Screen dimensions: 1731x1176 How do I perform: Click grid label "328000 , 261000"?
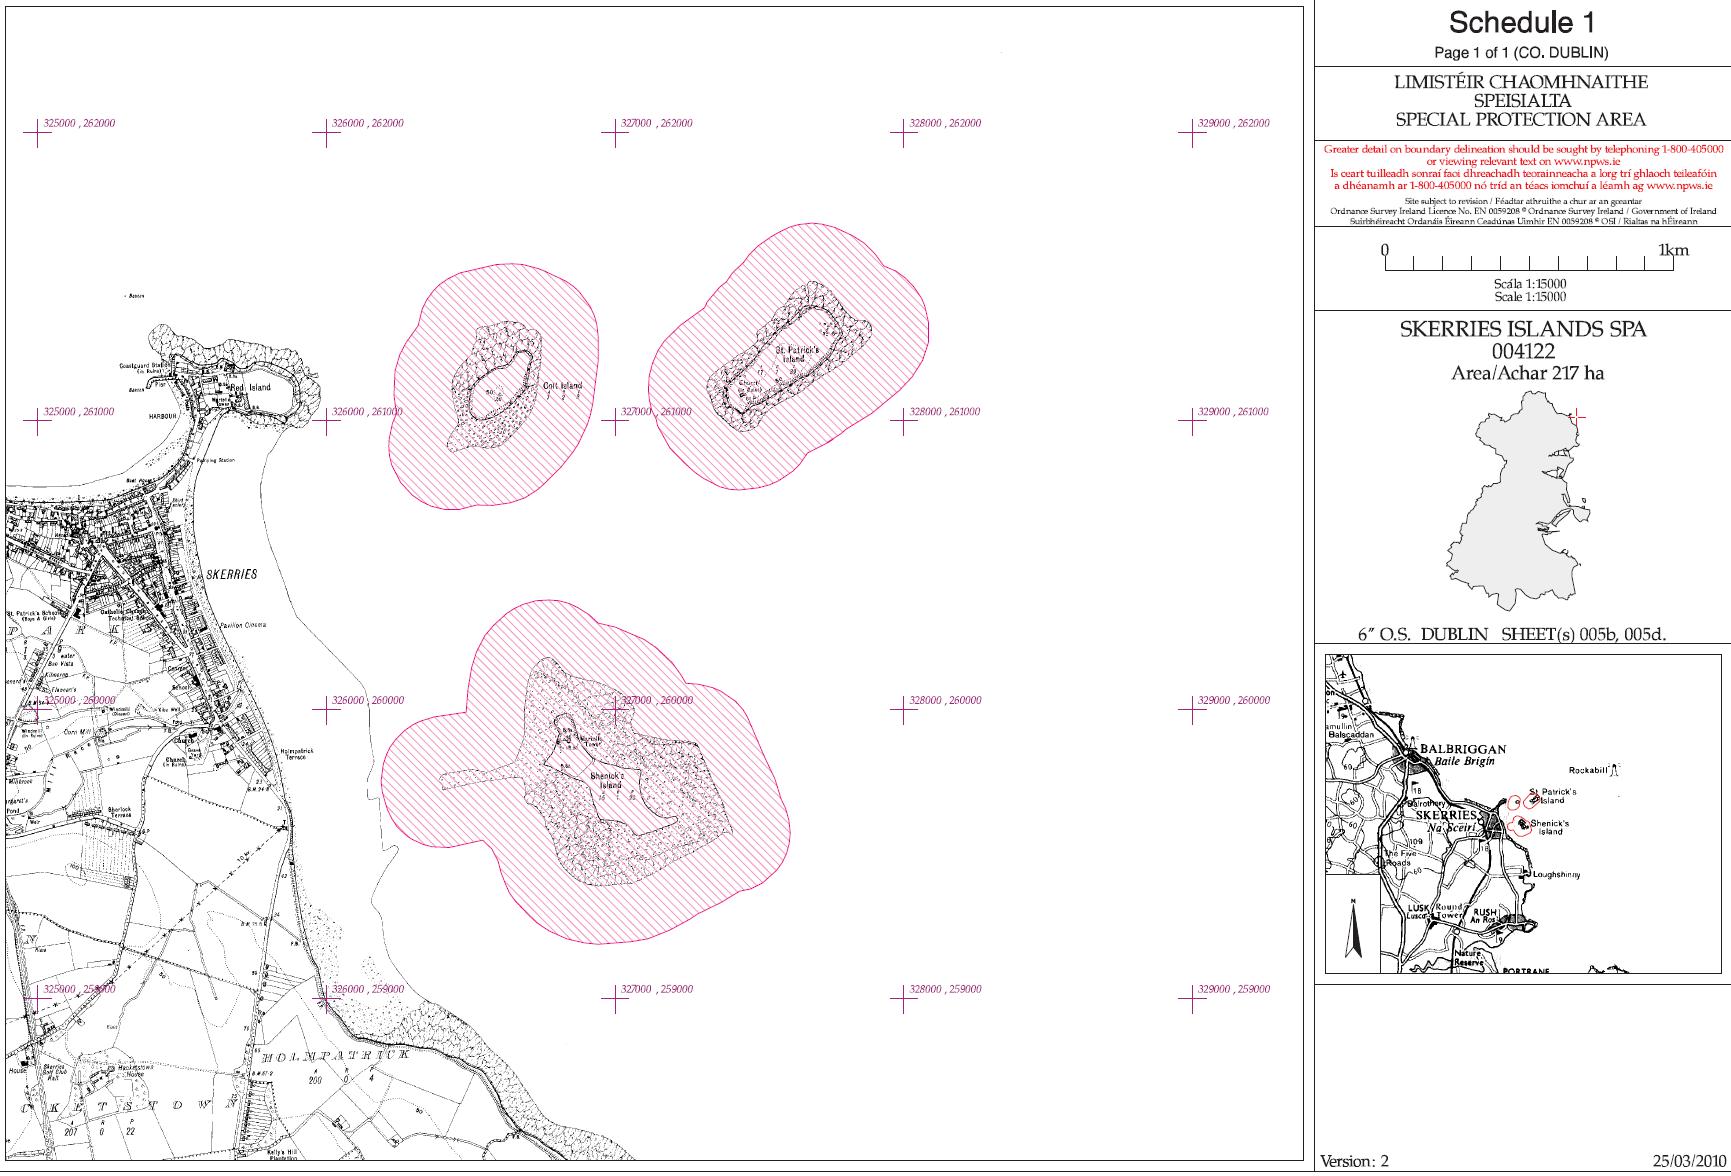tap(945, 412)
